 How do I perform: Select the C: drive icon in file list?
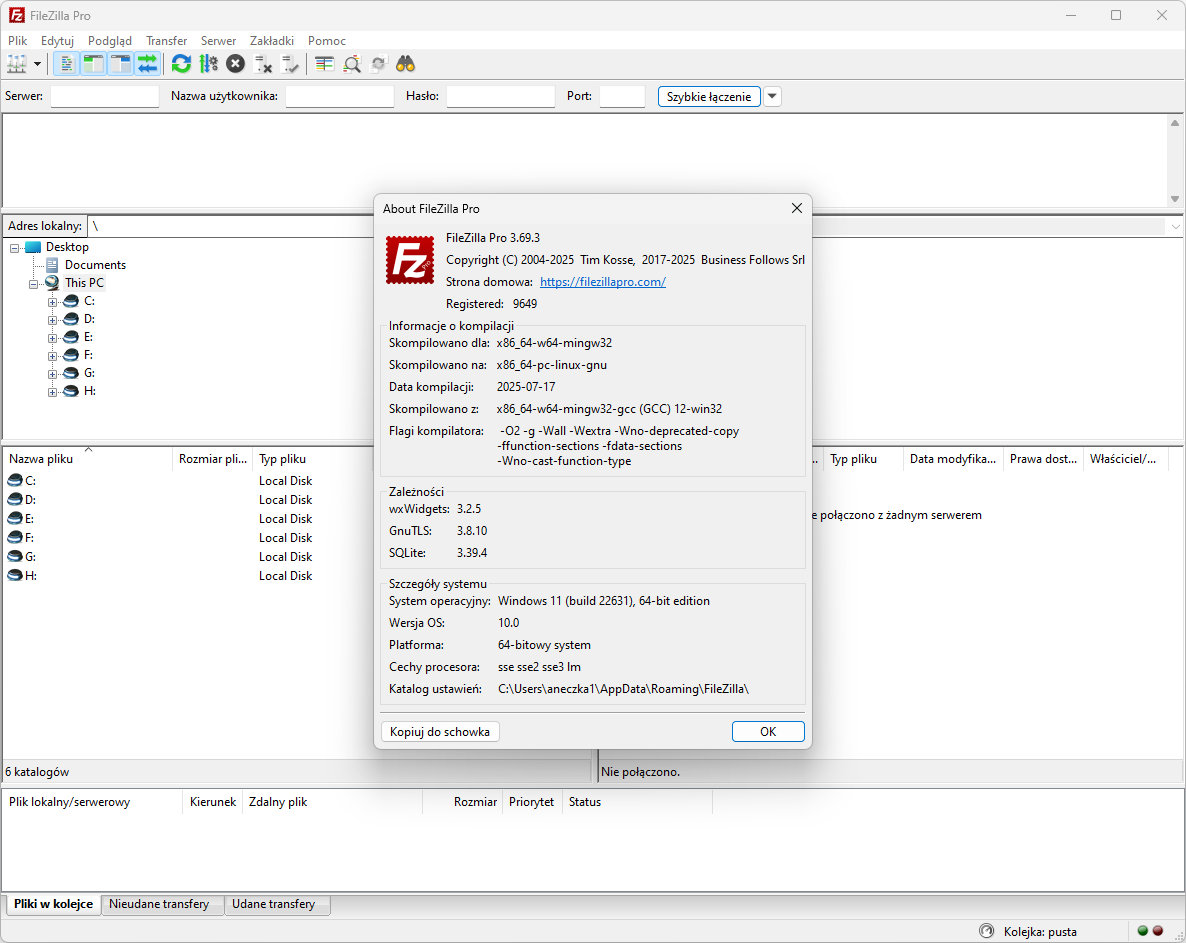click(x=15, y=480)
